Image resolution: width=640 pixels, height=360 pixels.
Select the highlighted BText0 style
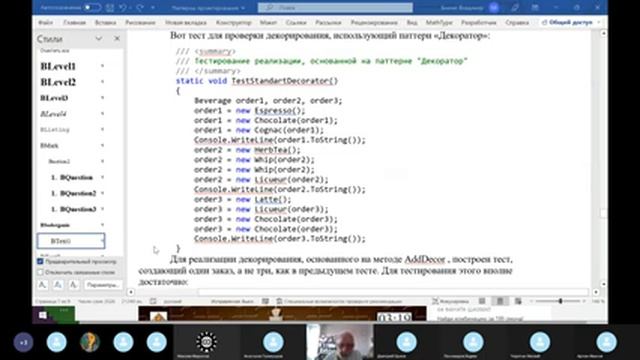coord(71,241)
